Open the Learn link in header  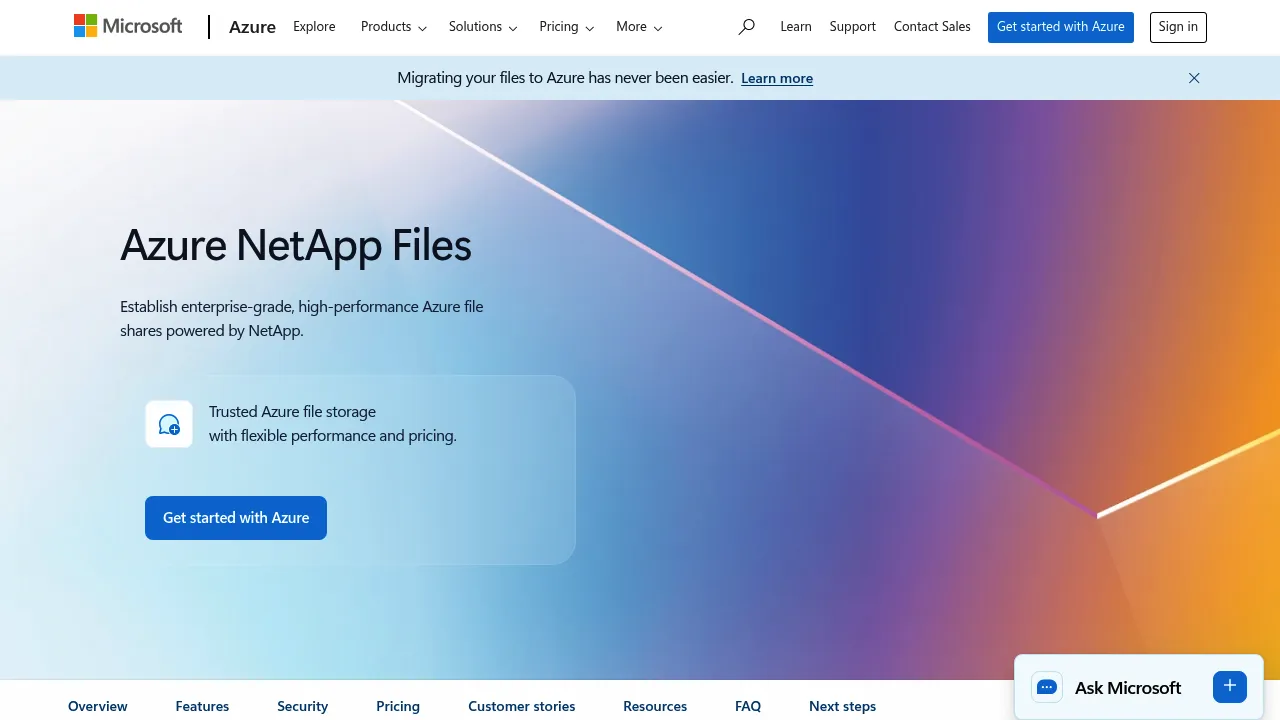796,27
